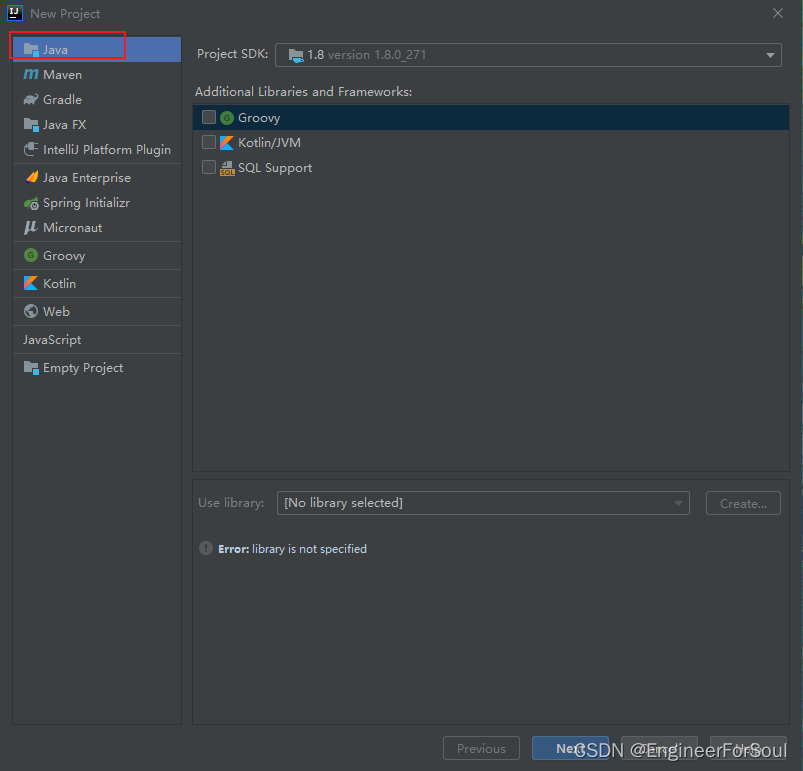Enable the Groovy framework checkbox
Viewport: 803px width, 771px height.
click(x=209, y=117)
